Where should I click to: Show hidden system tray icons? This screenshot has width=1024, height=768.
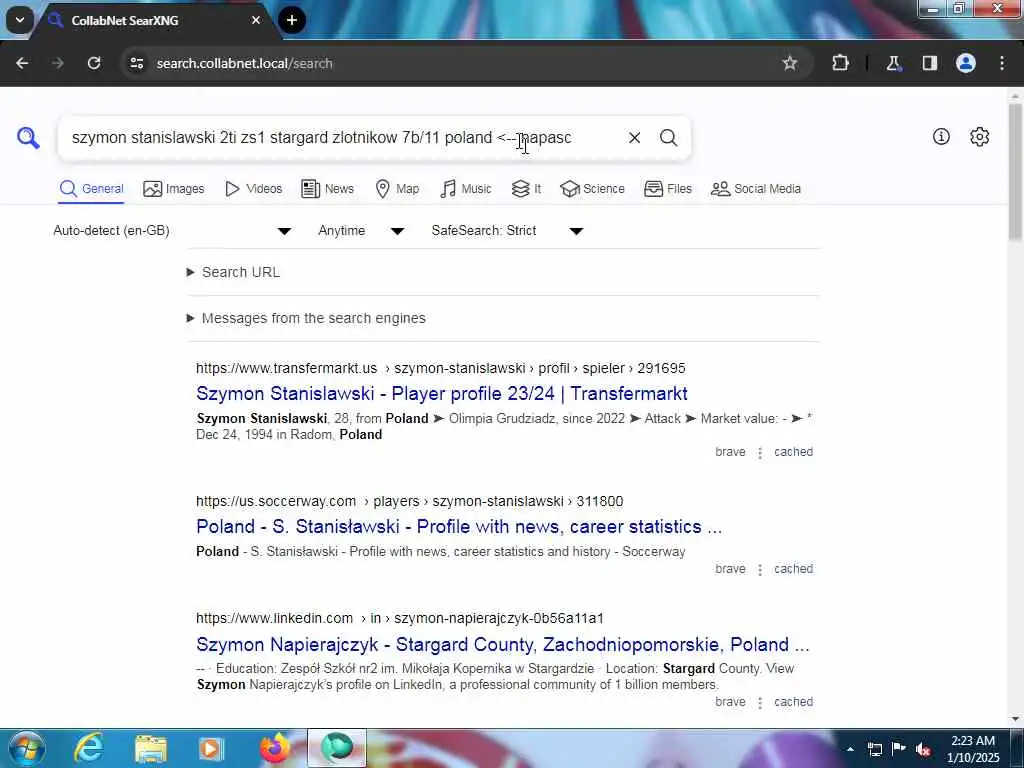tap(850, 749)
